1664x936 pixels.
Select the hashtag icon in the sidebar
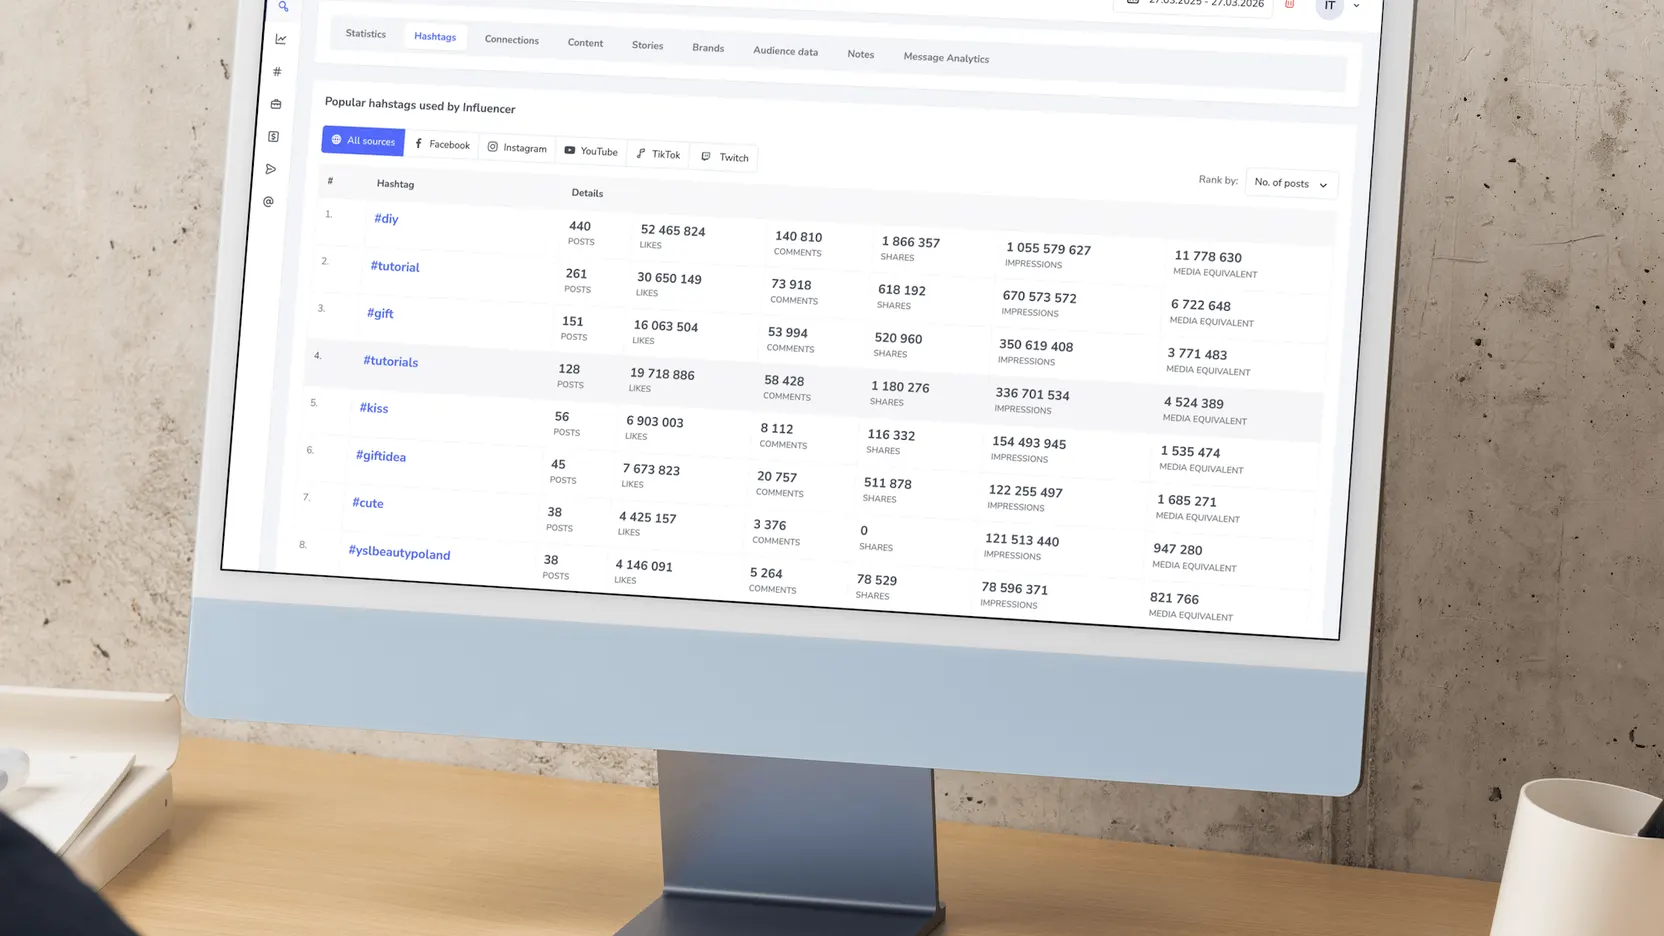[x=278, y=71]
